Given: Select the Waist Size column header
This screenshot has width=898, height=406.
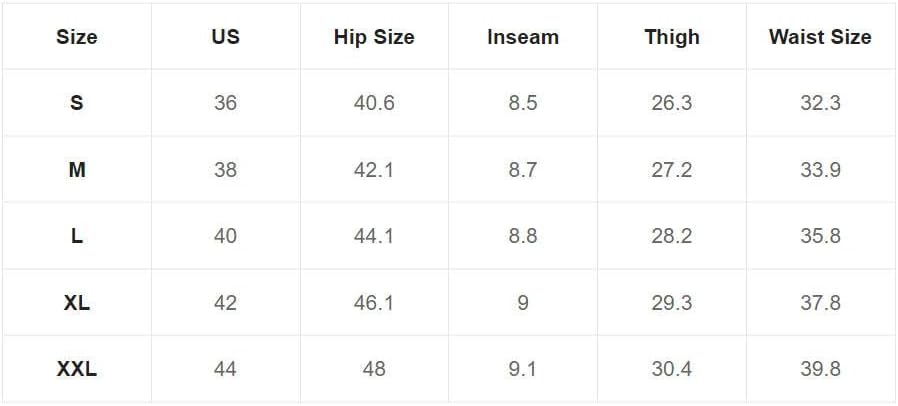Looking at the screenshot, I should pyautogui.click(x=820, y=37).
